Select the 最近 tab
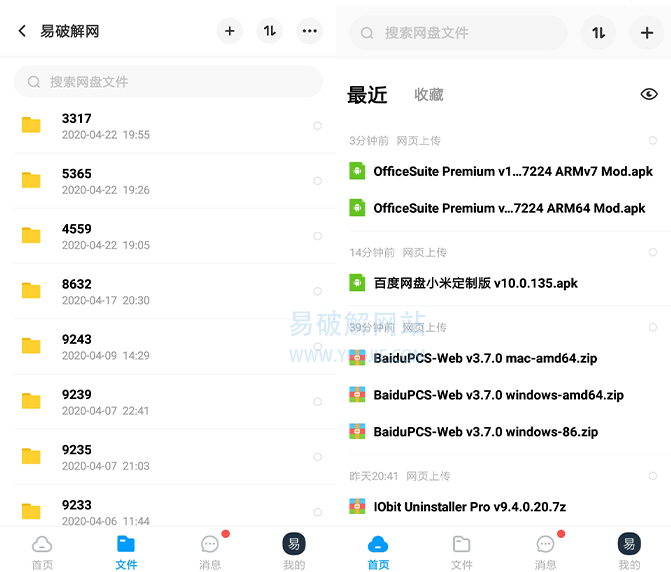The image size is (671, 572). [367, 95]
